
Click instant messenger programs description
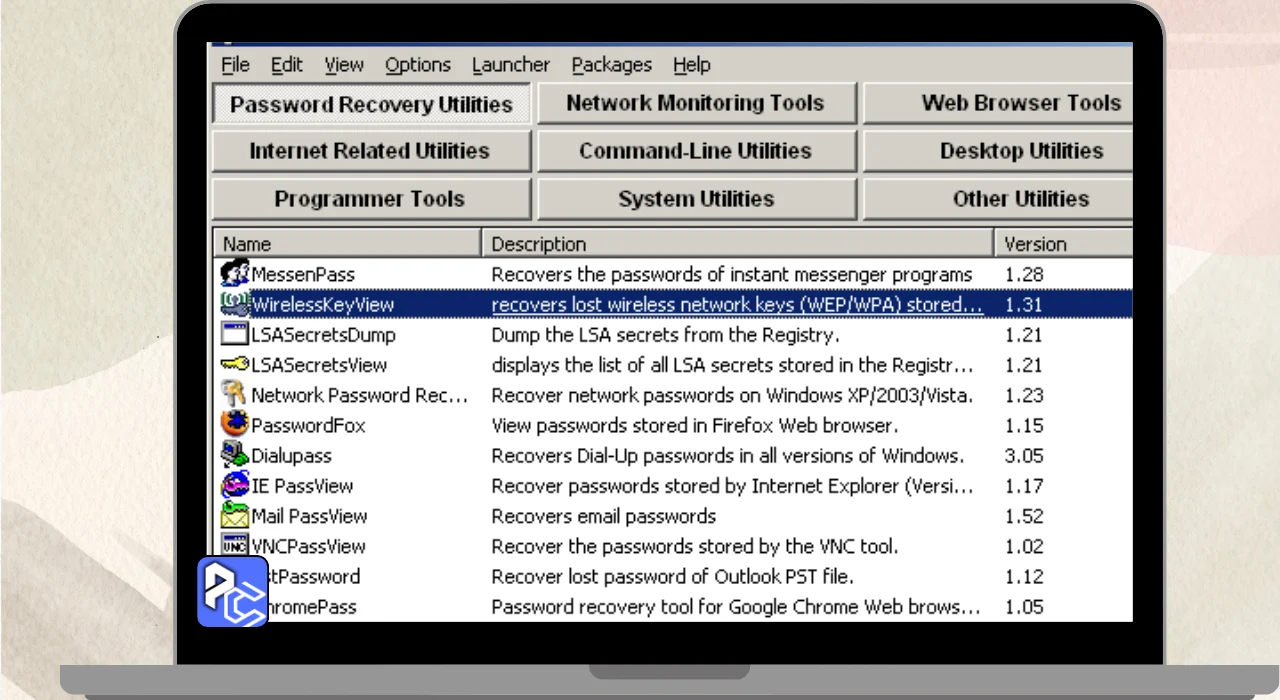pos(732,274)
